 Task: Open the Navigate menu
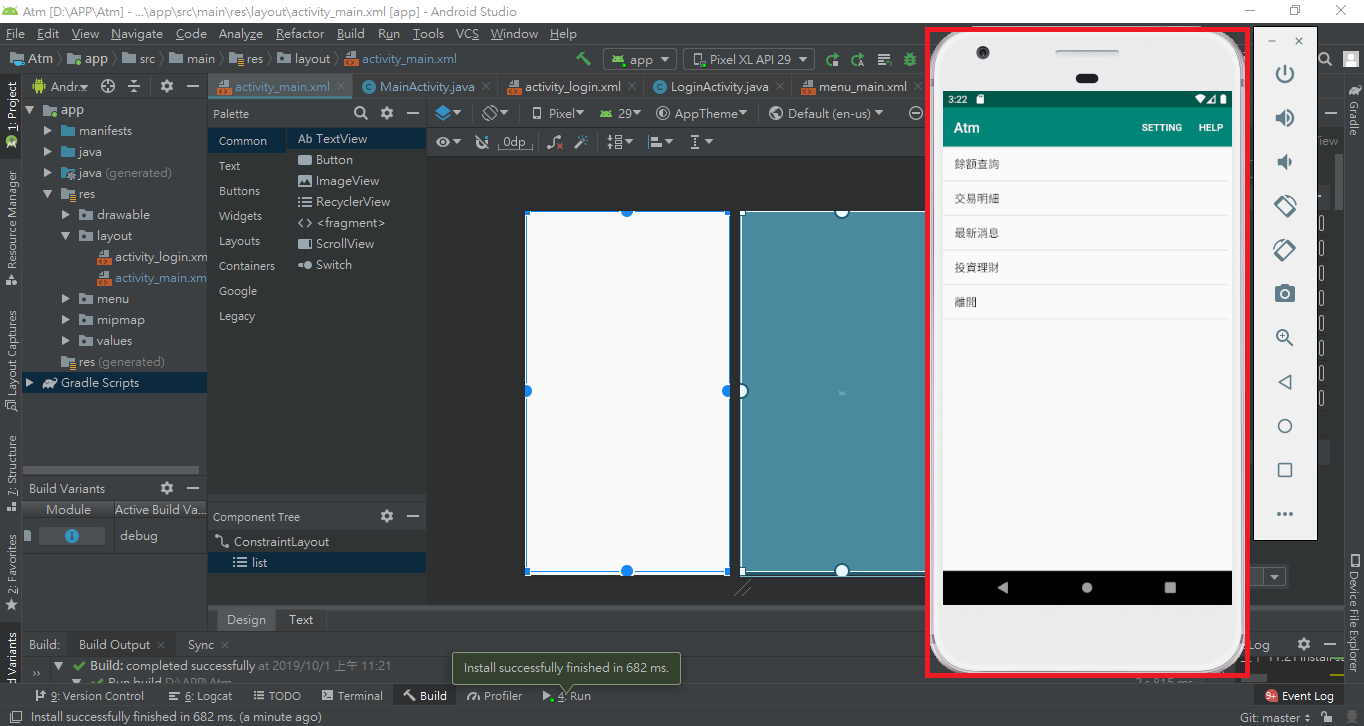(x=136, y=33)
